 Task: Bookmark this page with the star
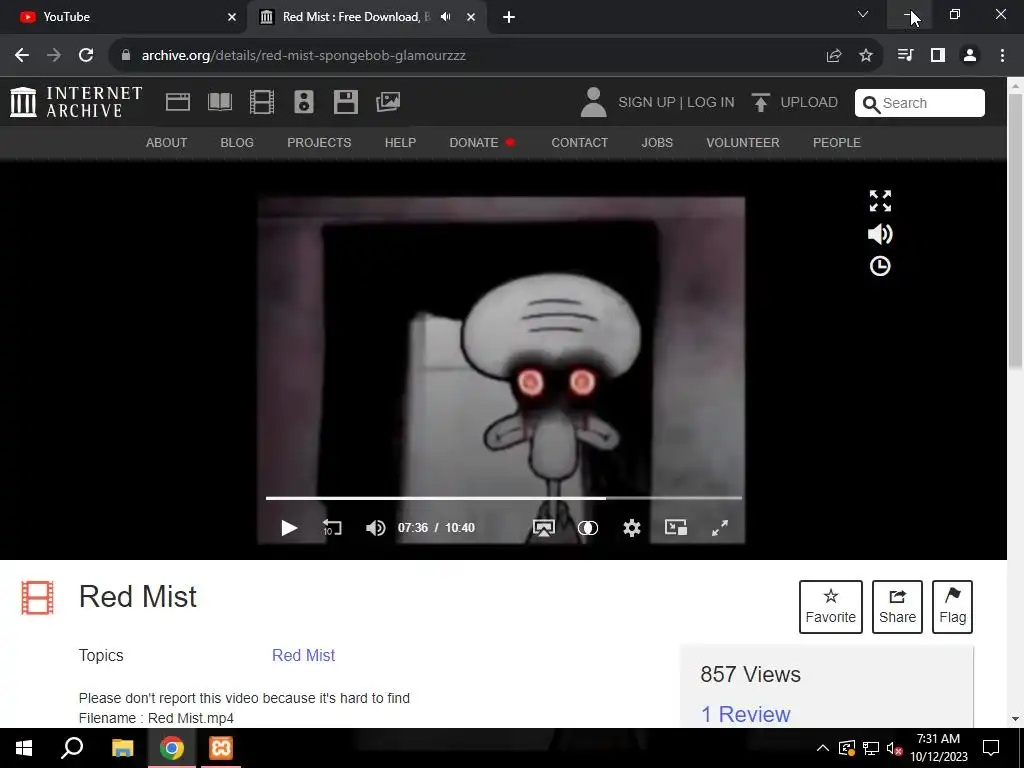coord(866,56)
